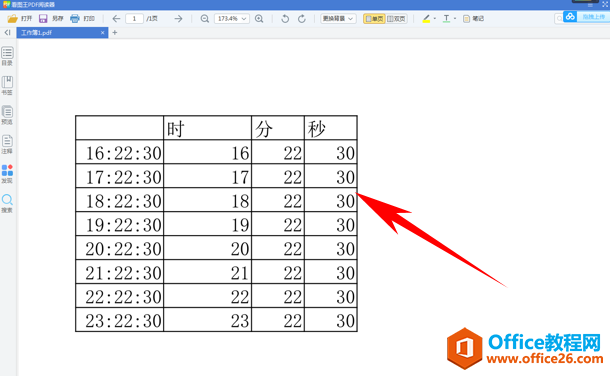Open the Preview thumbnails sidebar panel

tap(7, 115)
